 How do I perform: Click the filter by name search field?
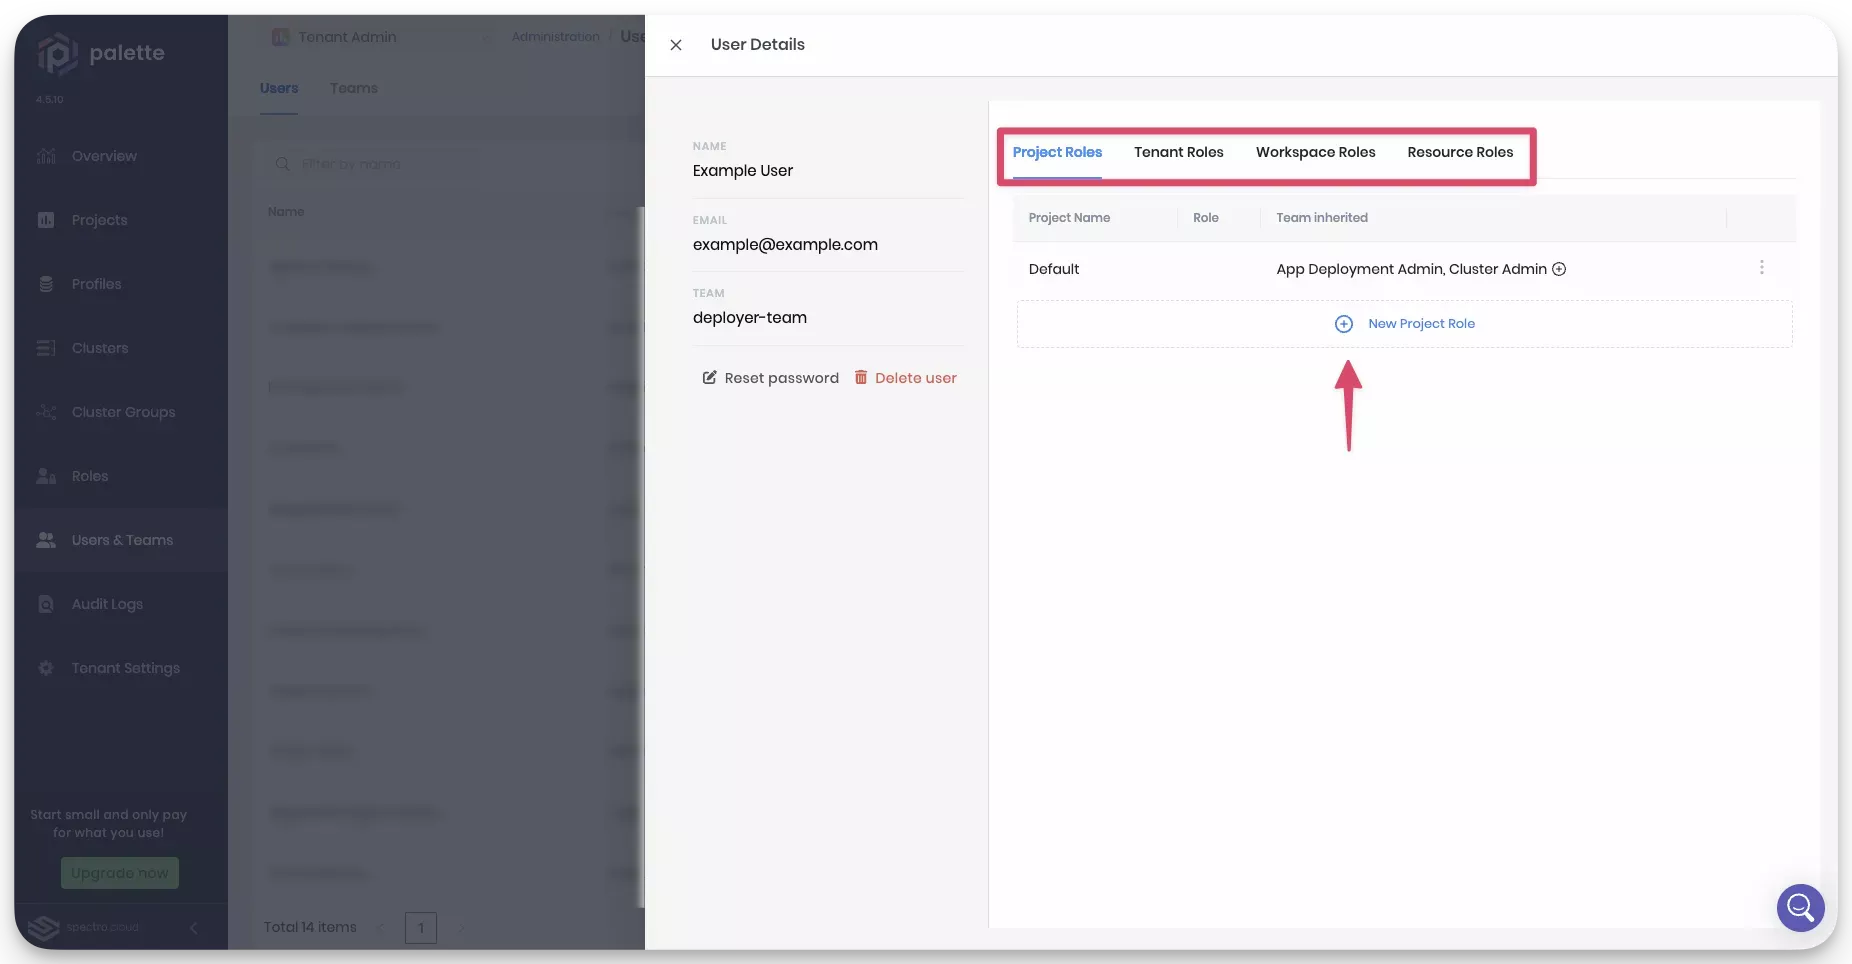[x=370, y=163]
